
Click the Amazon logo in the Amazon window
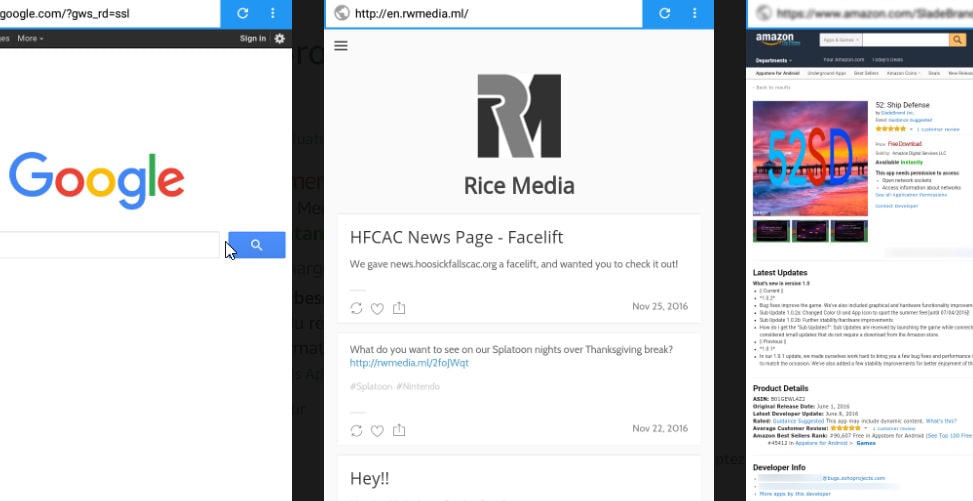point(778,40)
